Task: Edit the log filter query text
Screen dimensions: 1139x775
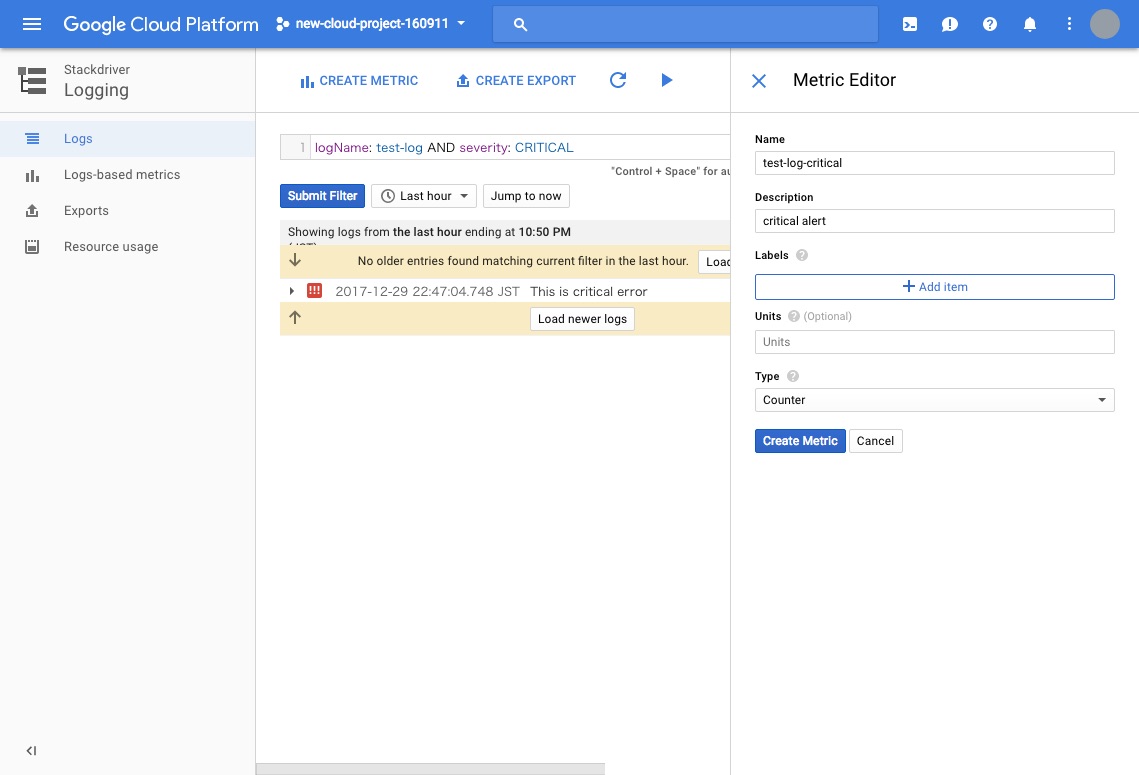Action: coord(520,147)
